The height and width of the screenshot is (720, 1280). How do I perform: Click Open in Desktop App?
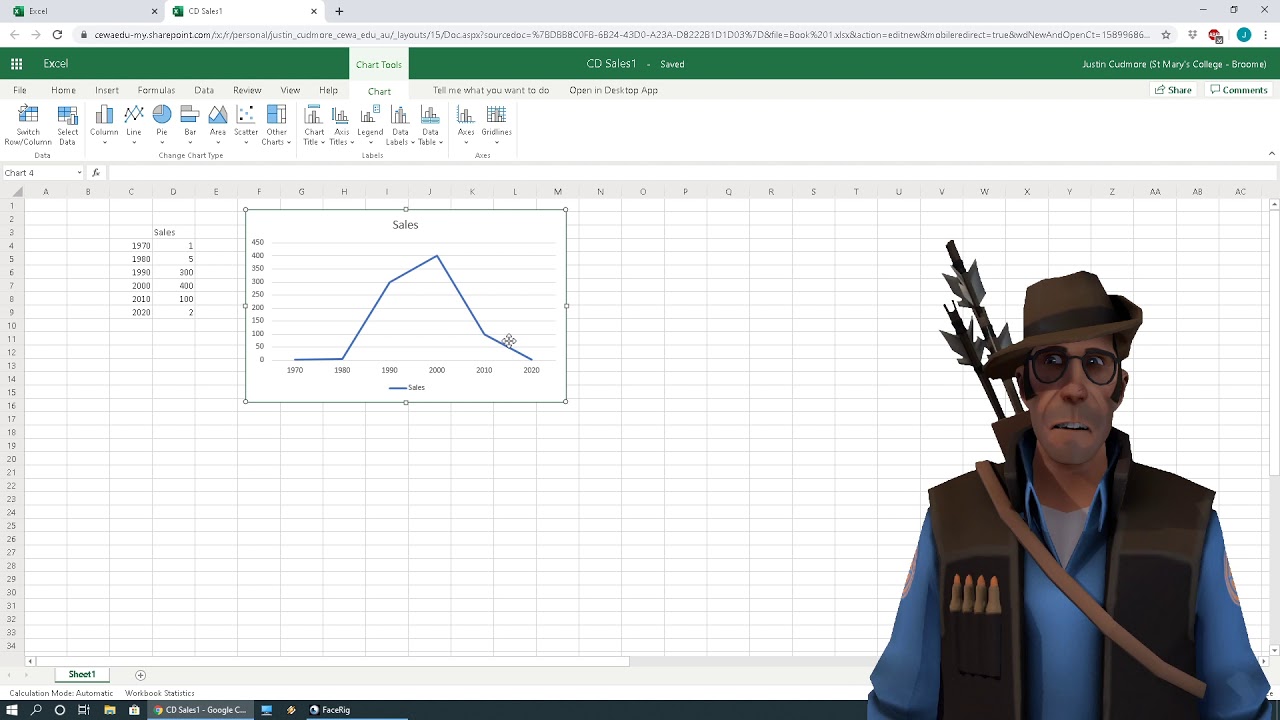[613, 90]
